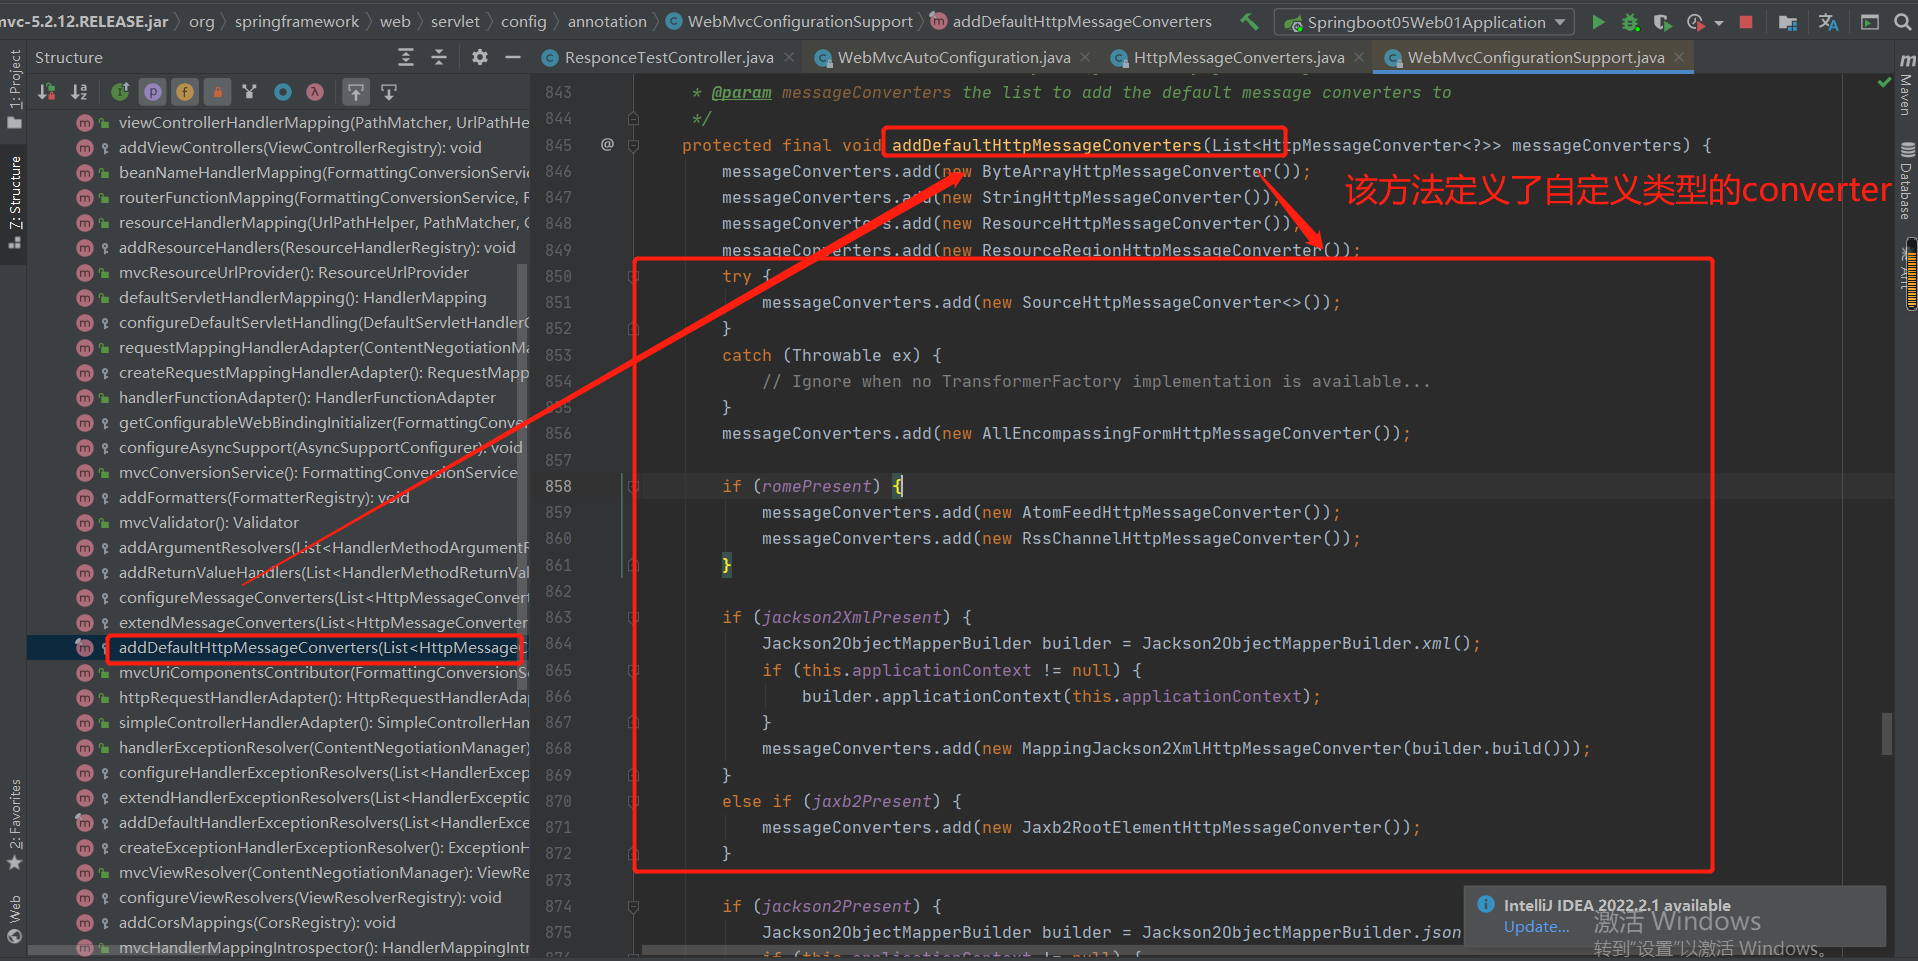1918x961 pixels.
Task: Select mvcValidator(): Validator in Structure
Action: [208, 522]
